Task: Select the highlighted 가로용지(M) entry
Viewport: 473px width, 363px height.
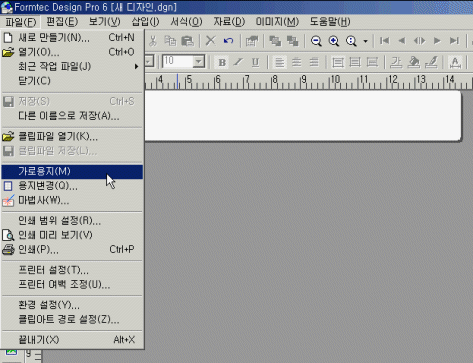Action: pos(72,172)
